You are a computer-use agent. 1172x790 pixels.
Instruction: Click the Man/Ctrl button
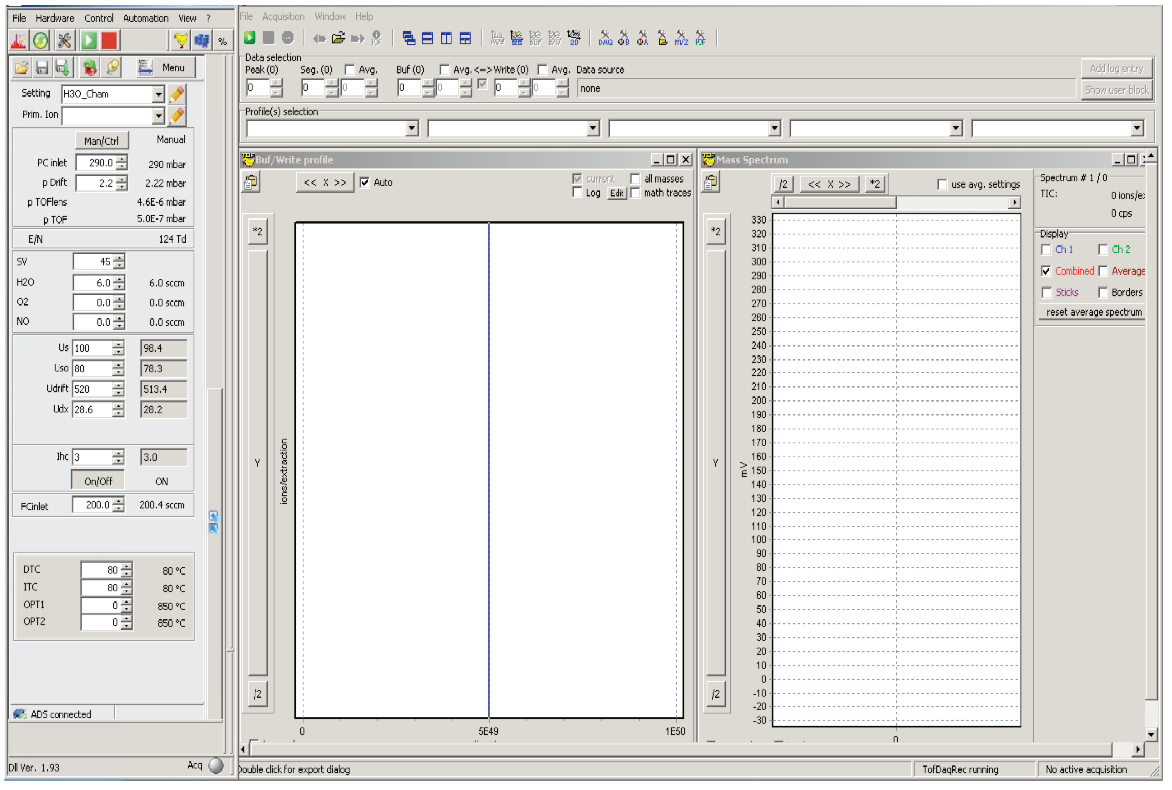(x=102, y=141)
